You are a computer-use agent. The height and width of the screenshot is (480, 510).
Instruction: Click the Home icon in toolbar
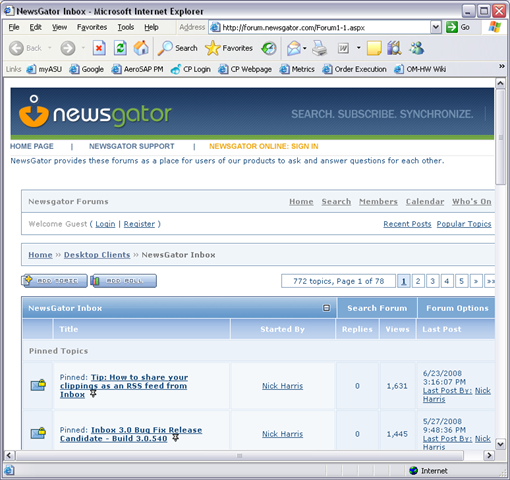[141, 48]
